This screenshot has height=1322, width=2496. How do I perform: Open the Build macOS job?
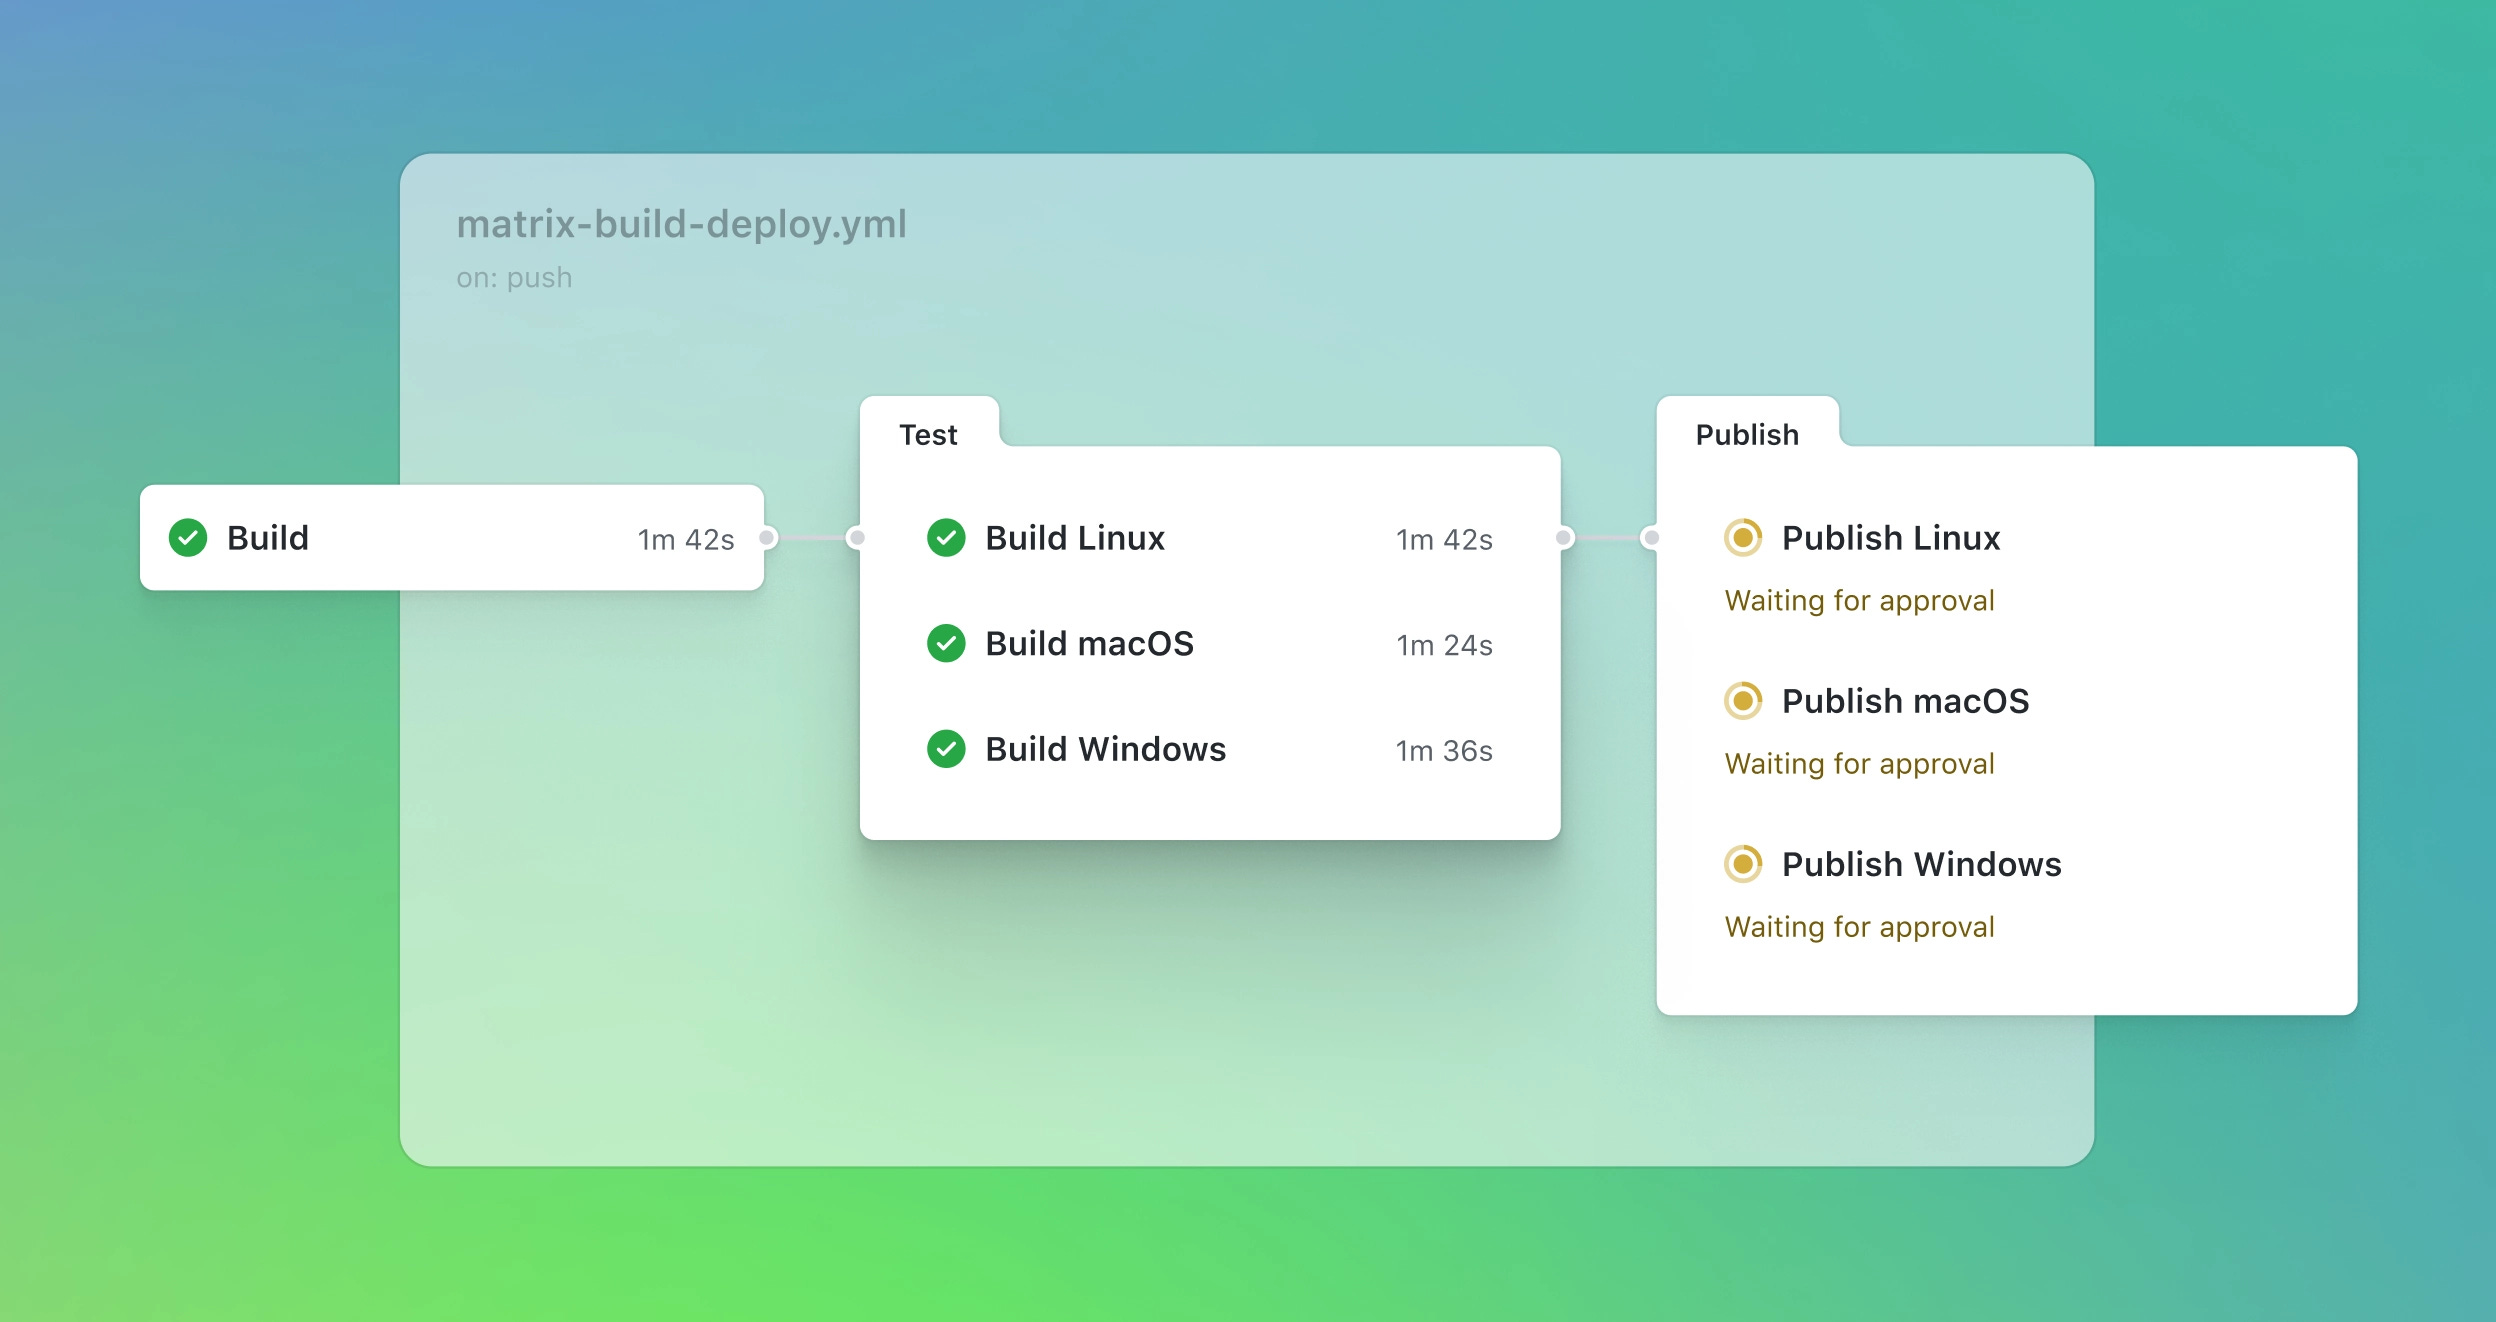1089,644
